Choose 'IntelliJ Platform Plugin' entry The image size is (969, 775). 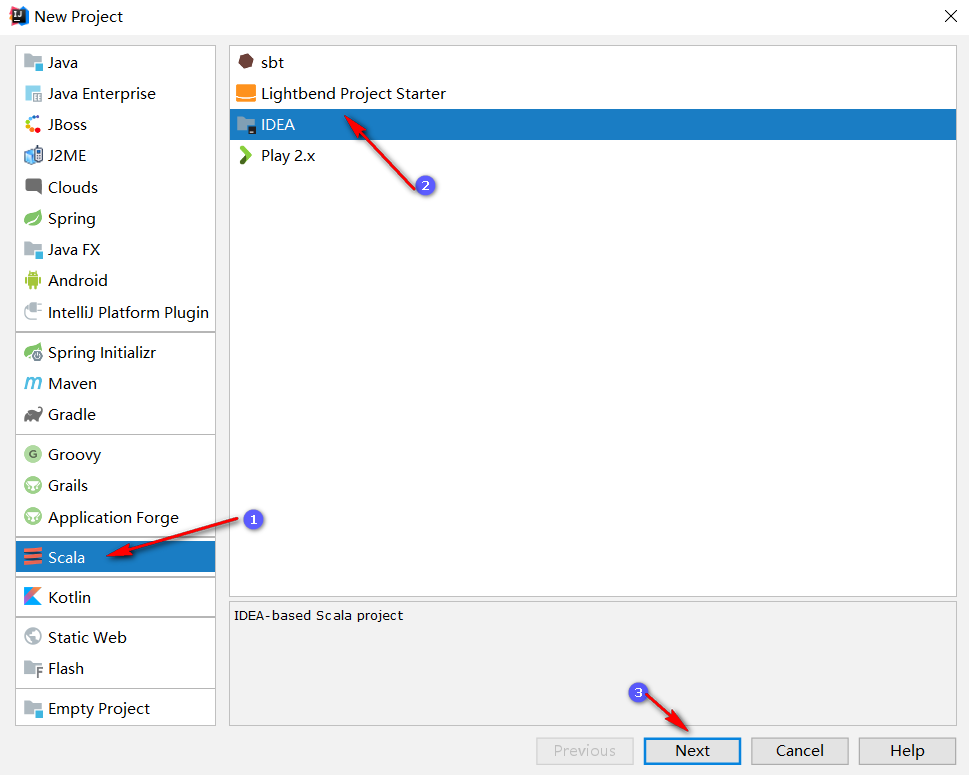point(129,312)
